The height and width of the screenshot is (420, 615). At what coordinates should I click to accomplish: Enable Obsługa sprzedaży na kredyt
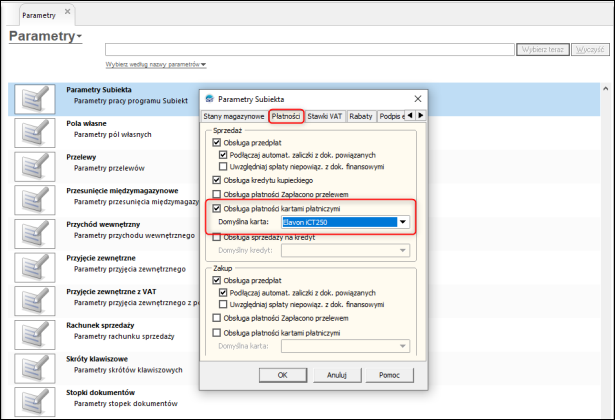coord(217,237)
